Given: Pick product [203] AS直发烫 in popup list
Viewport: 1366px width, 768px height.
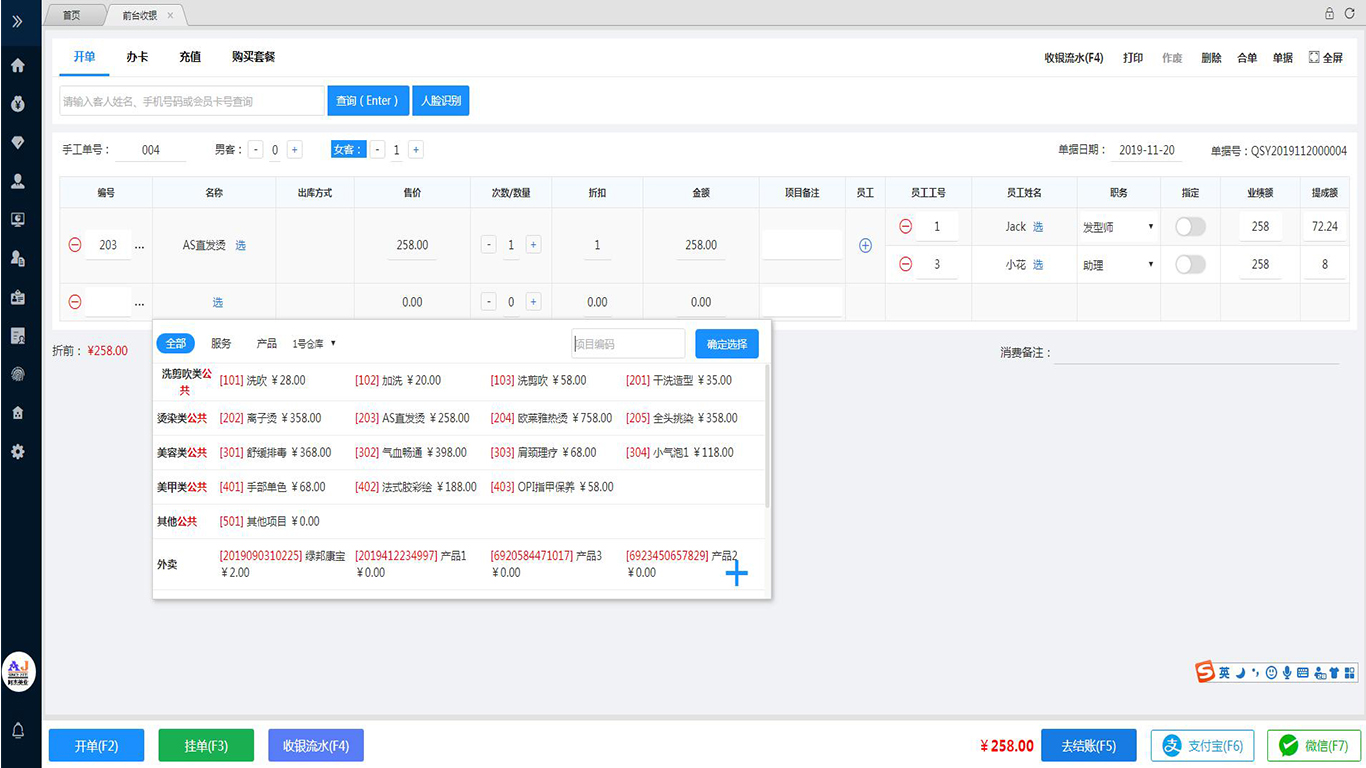Looking at the screenshot, I should pos(412,418).
